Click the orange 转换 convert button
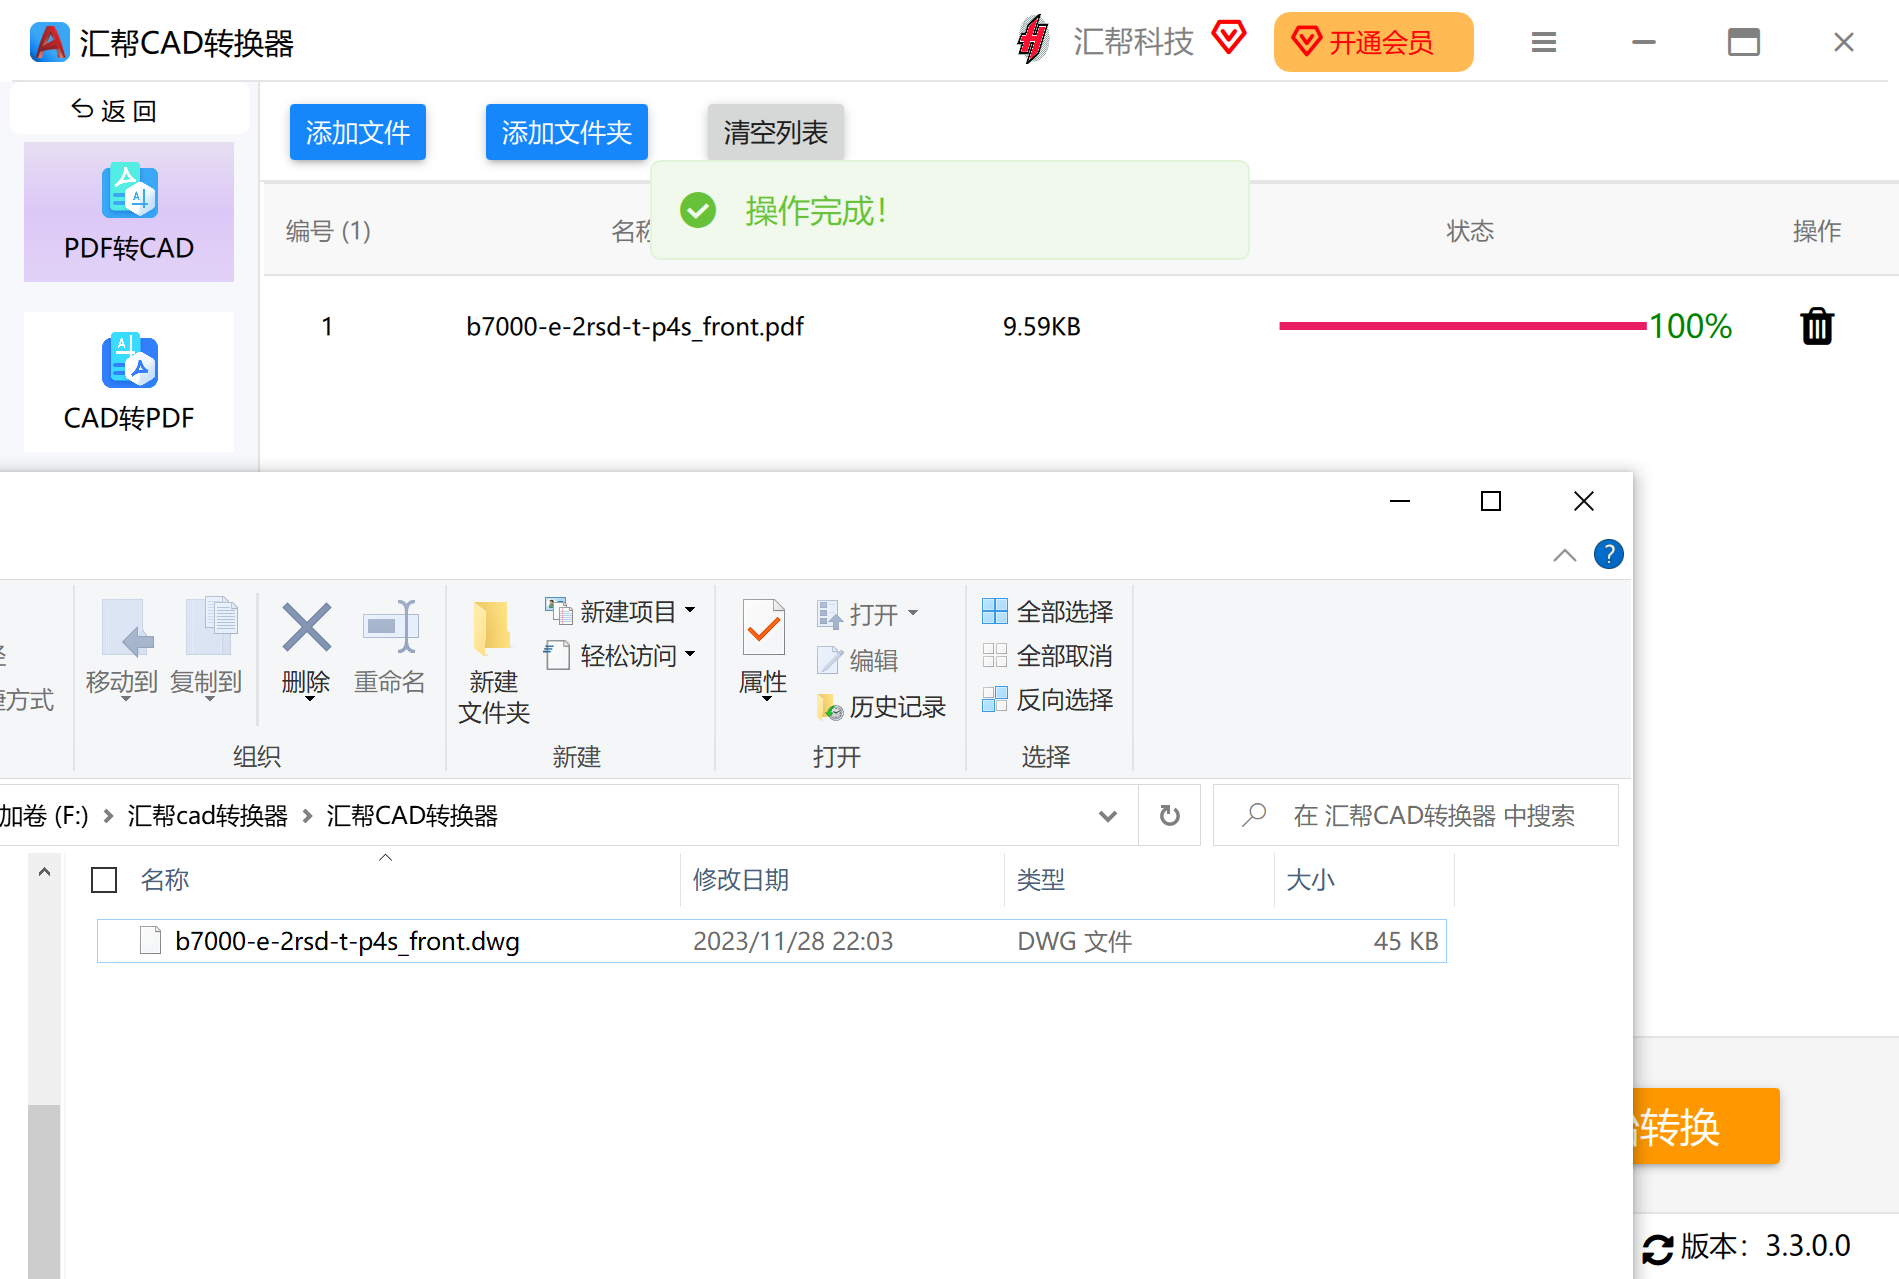1899x1279 pixels. (1706, 1126)
